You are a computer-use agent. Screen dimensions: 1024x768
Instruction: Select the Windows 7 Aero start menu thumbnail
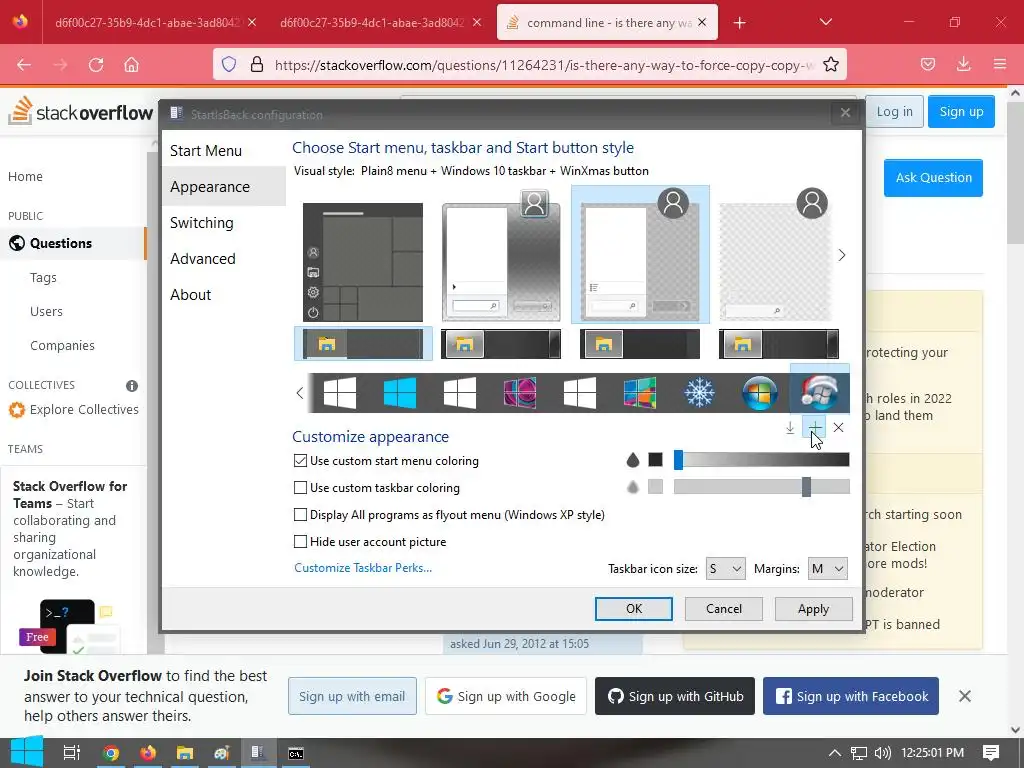point(501,255)
